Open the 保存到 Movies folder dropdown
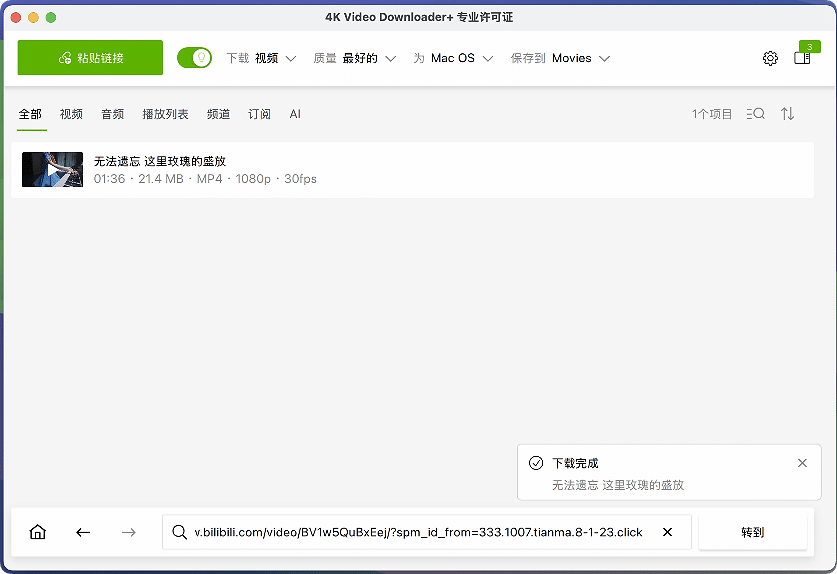 coord(560,58)
